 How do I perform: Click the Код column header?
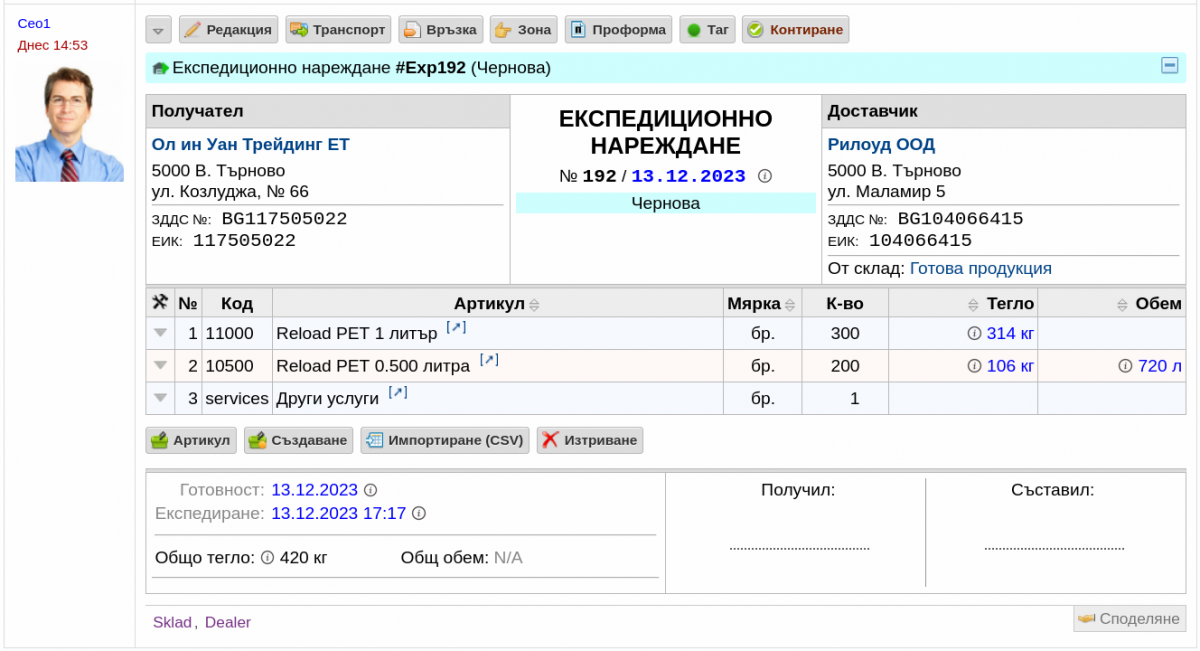click(x=237, y=304)
